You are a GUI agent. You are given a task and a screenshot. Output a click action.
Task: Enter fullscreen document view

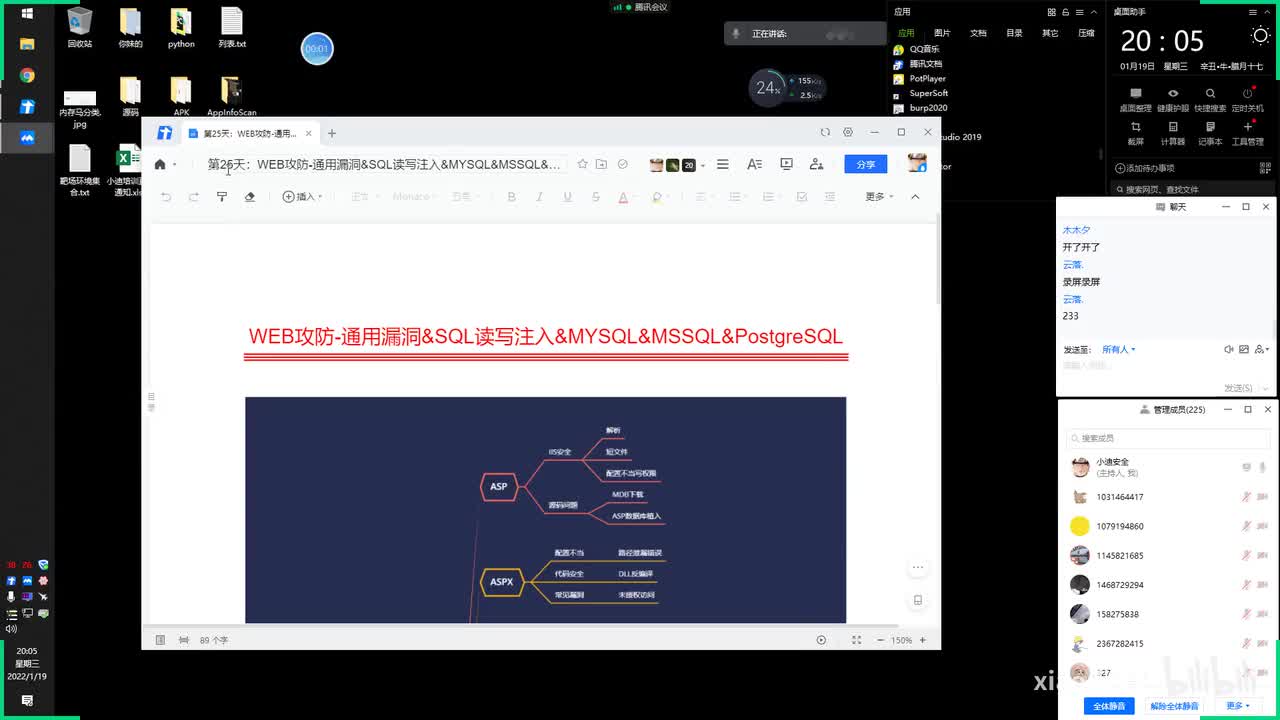856,640
